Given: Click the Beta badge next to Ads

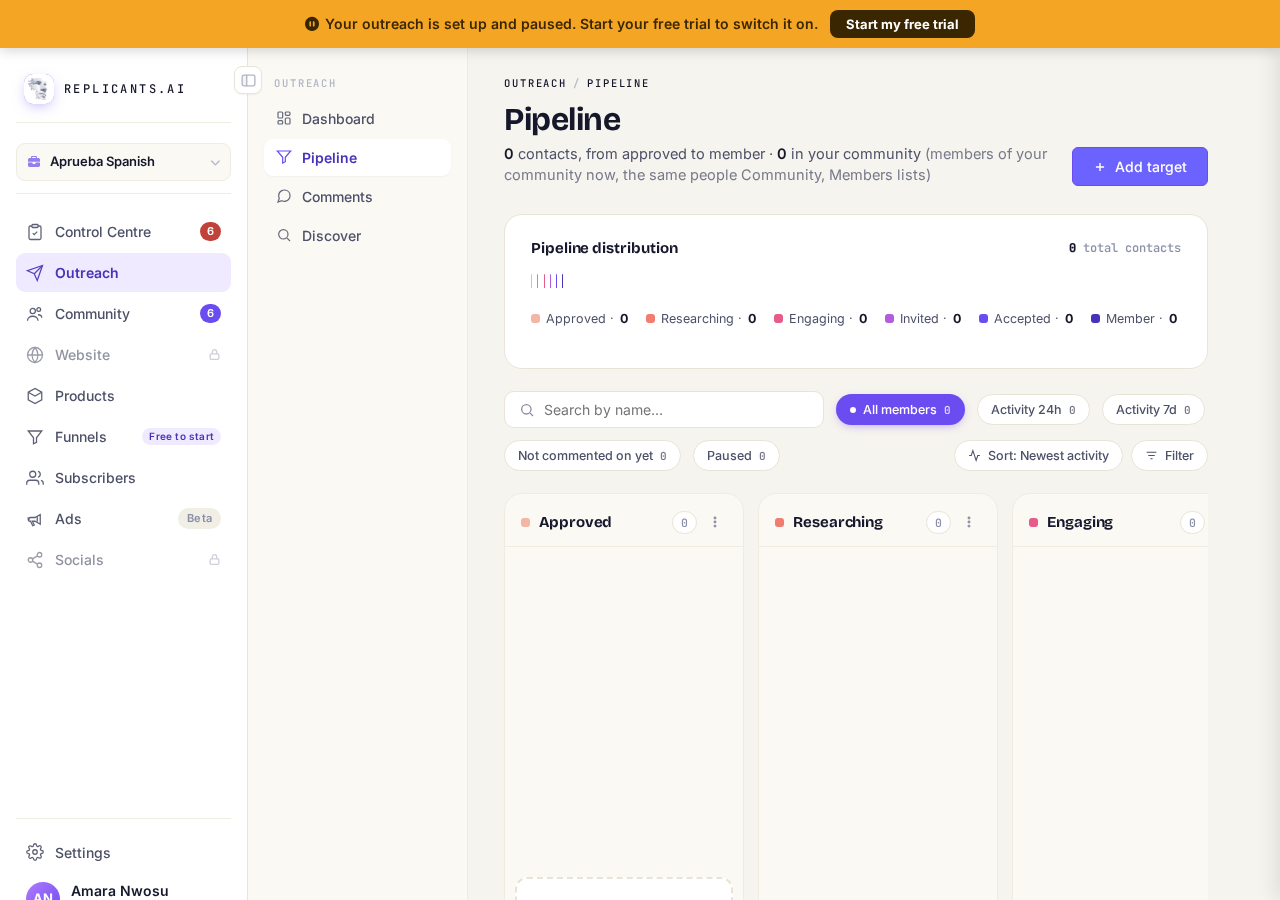Looking at the screenshot, I should coord(199,519).
